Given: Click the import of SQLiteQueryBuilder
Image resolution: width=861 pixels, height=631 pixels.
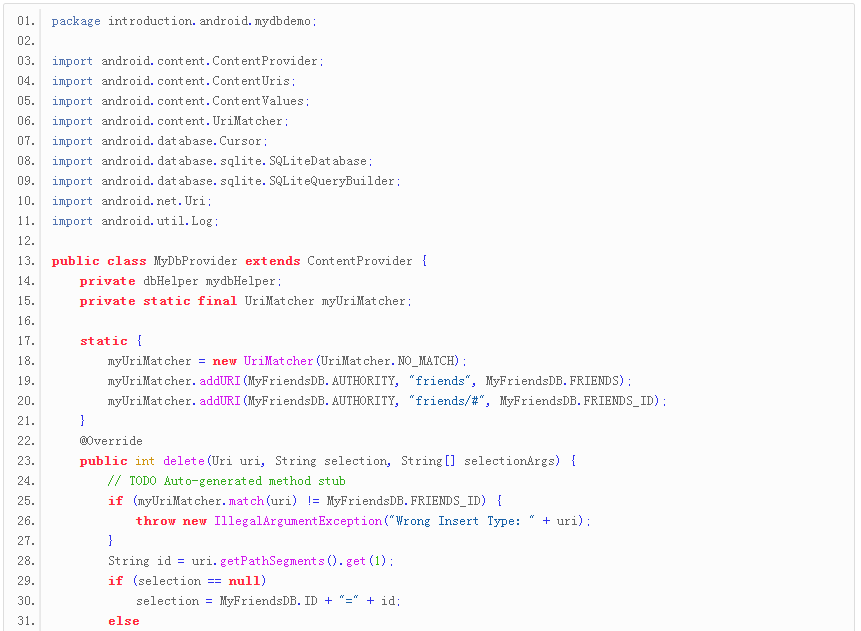Looking at the screenshot, I should click(x=226, y=181).
